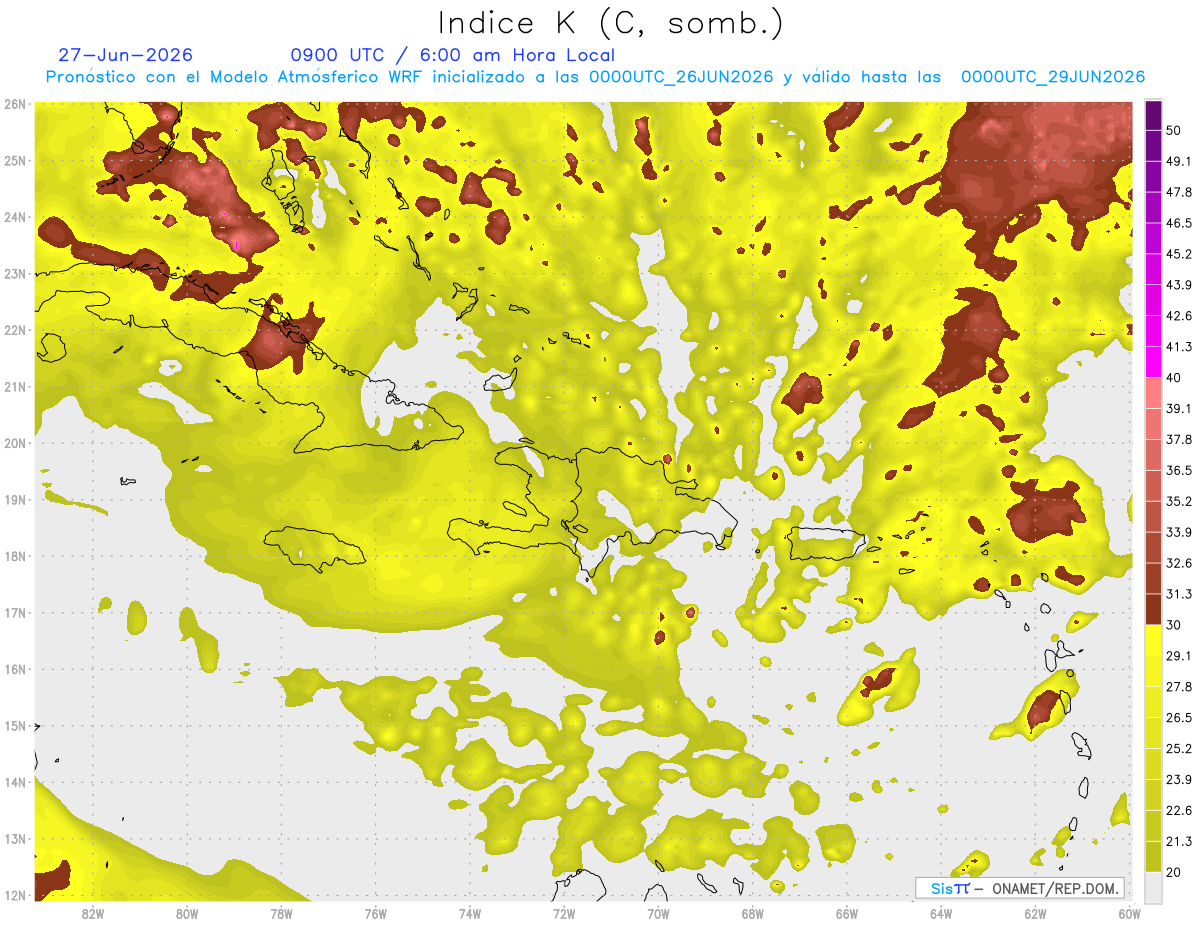
Task: Select the 18N latitude label
Action: 15,556
